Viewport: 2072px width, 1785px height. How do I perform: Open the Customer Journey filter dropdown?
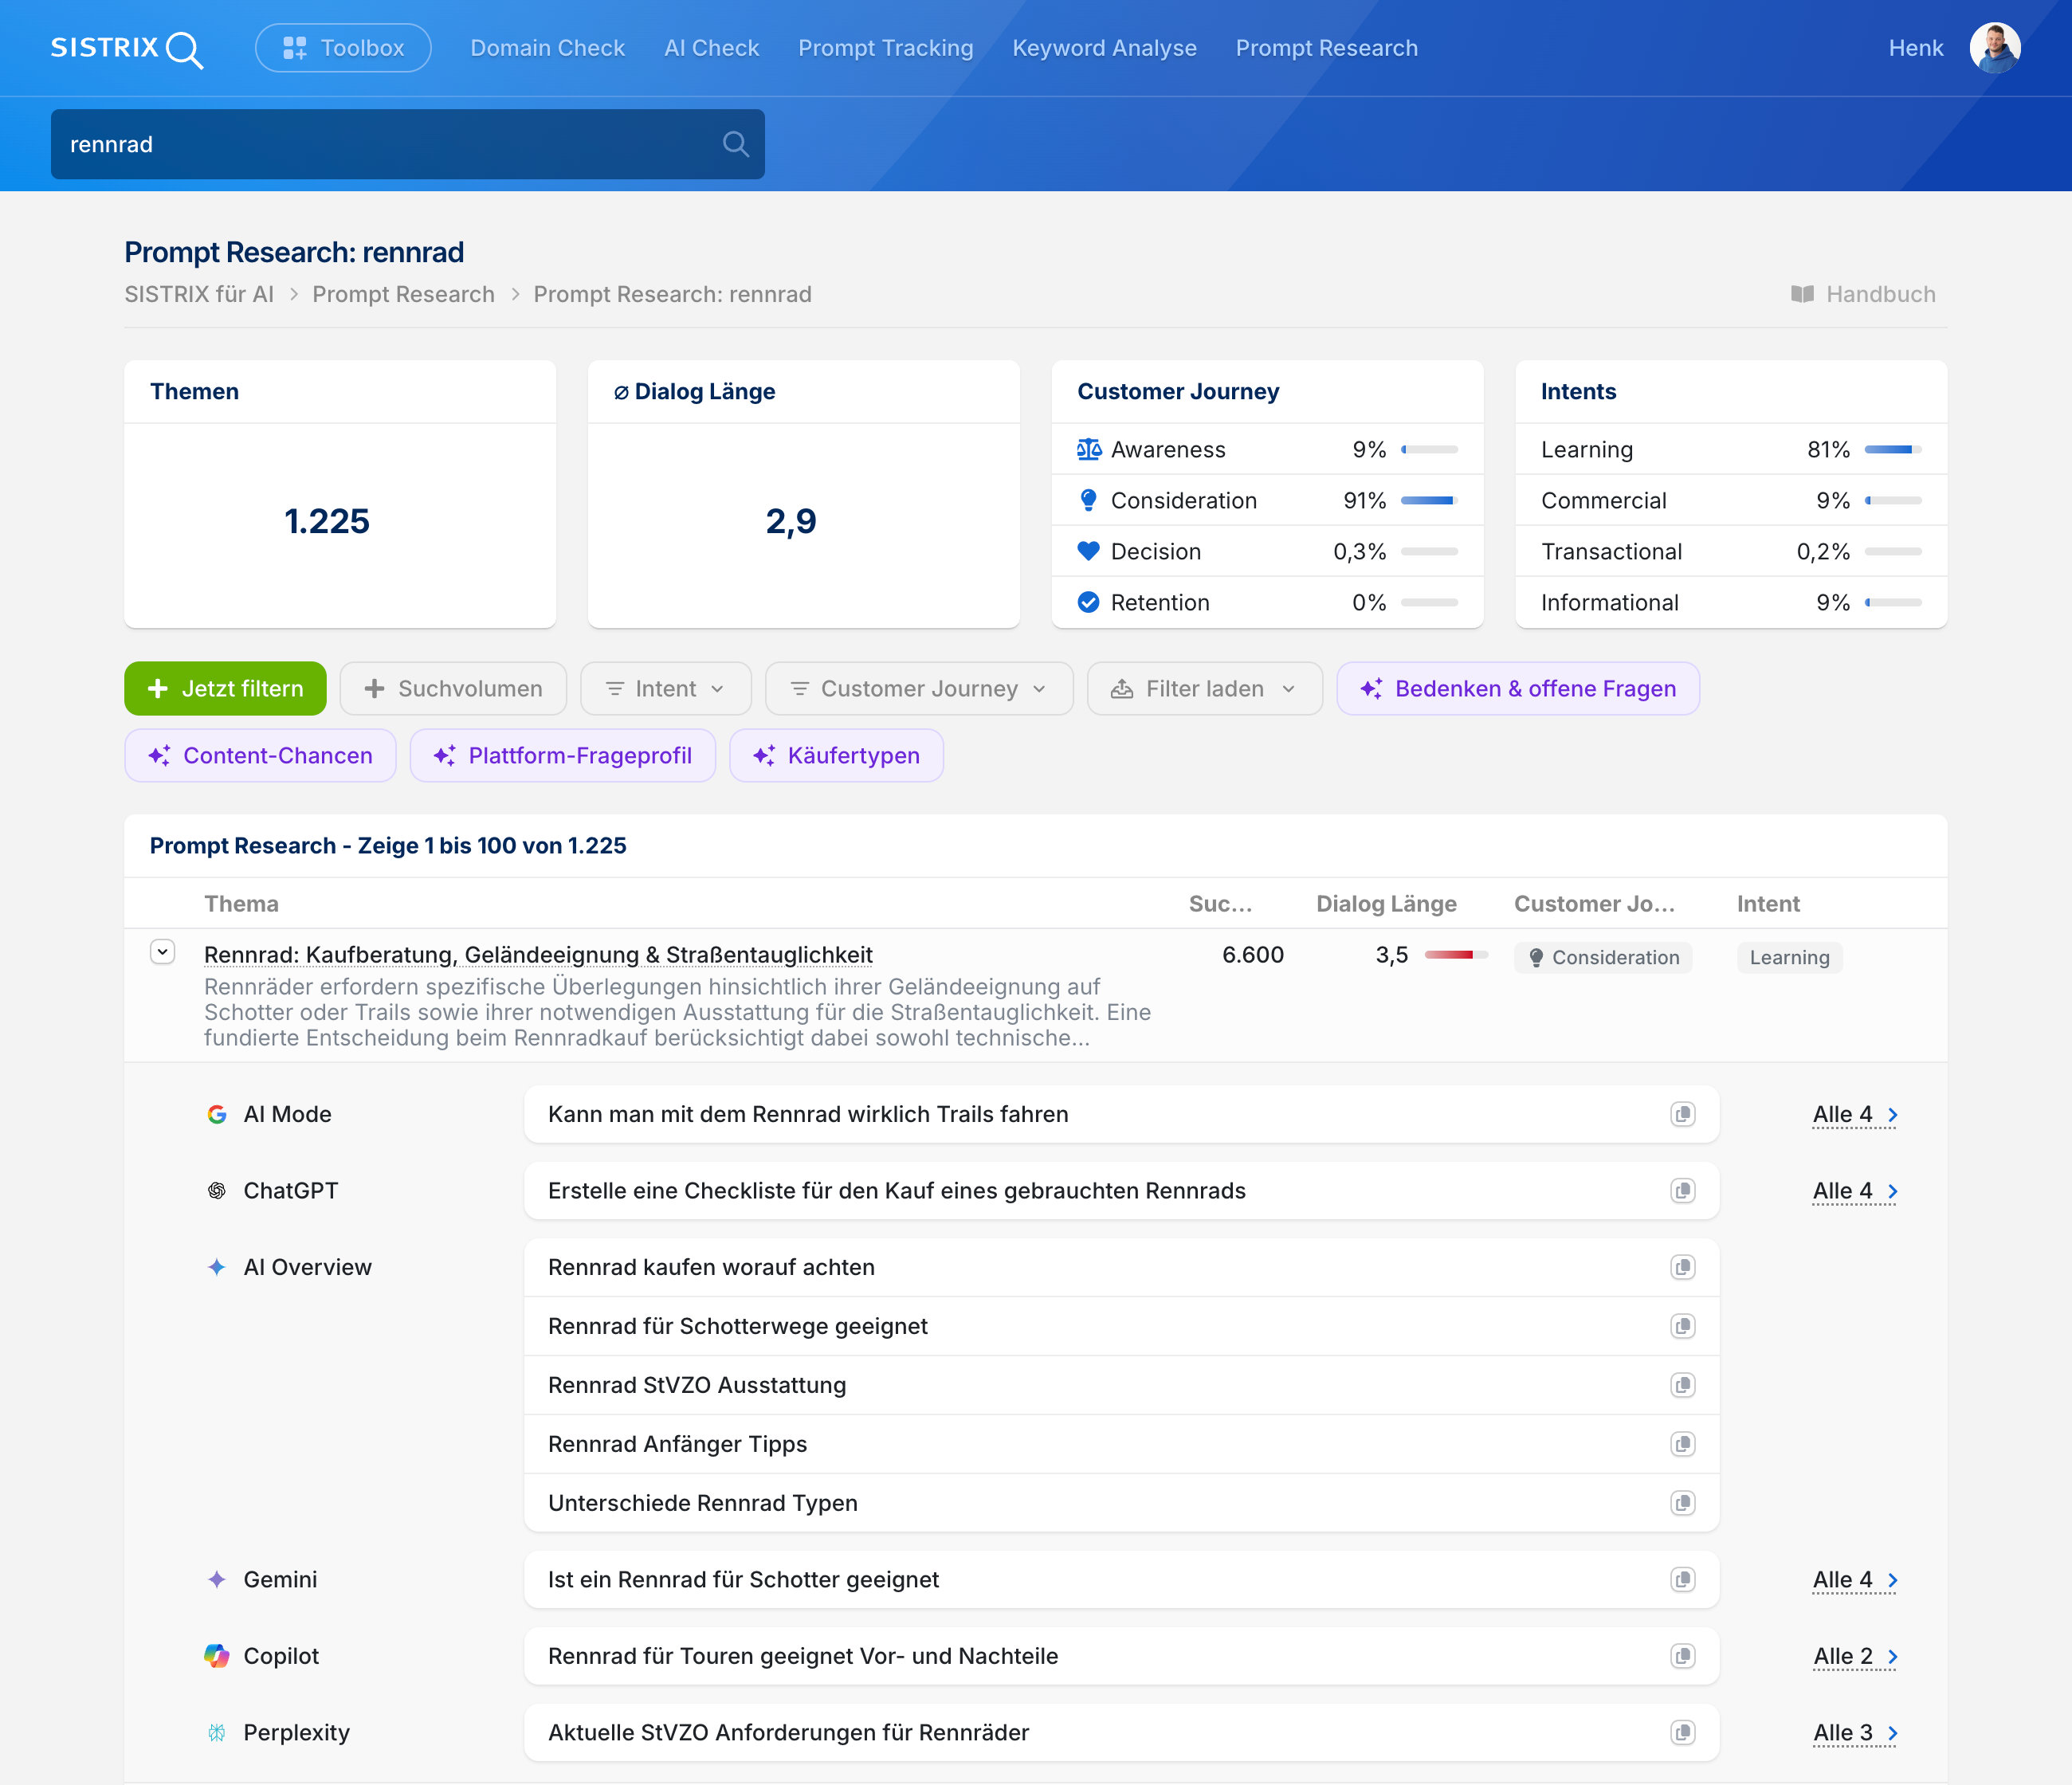pyautogui.click(x=919, y=689)
